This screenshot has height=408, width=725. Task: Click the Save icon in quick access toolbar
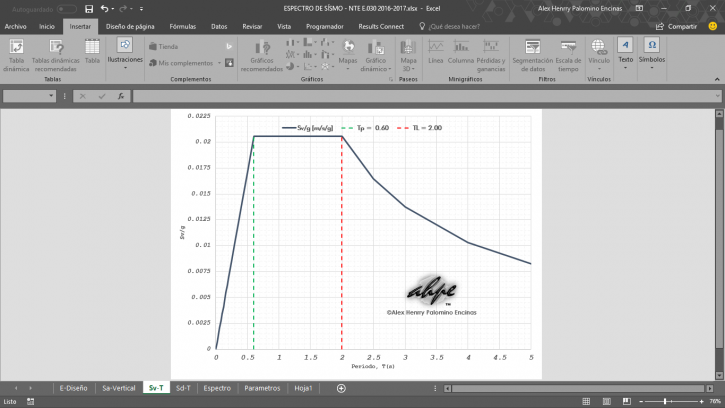(x=90, y=8)
